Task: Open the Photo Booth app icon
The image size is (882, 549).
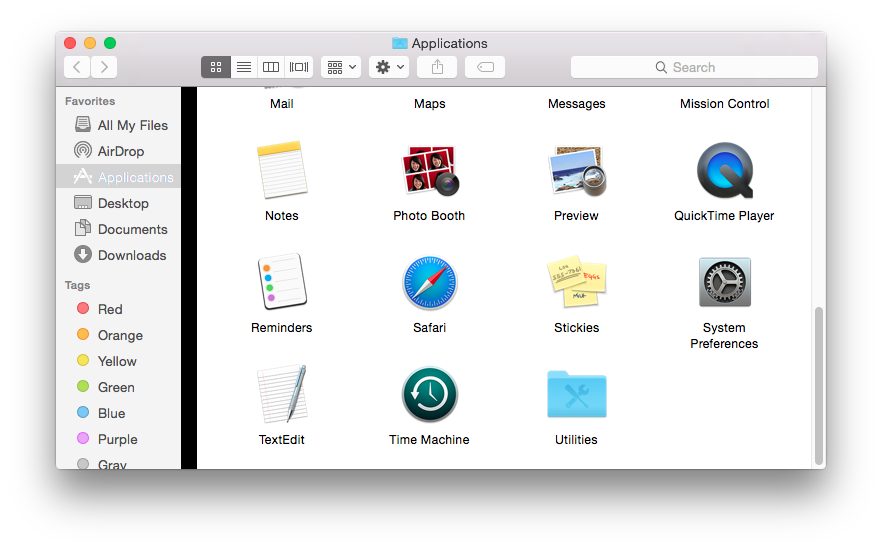Action: 430,170
